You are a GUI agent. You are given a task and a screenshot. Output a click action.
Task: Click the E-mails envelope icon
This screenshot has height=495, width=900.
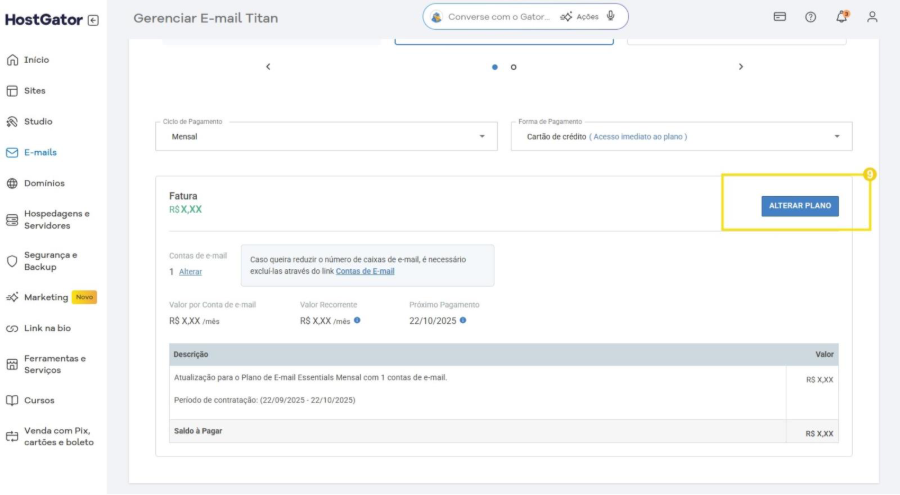12,153
